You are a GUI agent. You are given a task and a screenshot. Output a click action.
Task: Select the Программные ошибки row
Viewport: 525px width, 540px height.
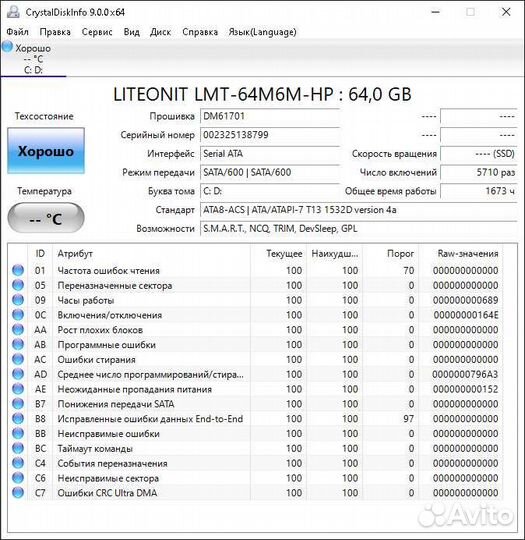(x=255, y=344)
